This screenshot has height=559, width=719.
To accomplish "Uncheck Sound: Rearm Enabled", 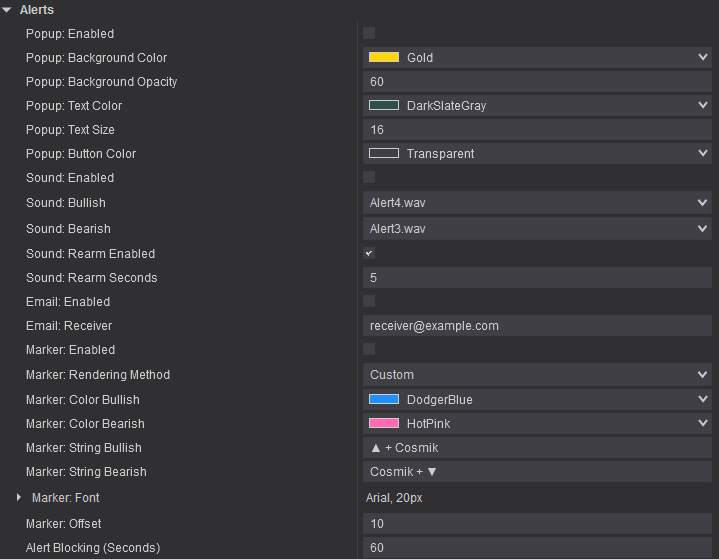I will pyautogui.click(x=369, y=253).
